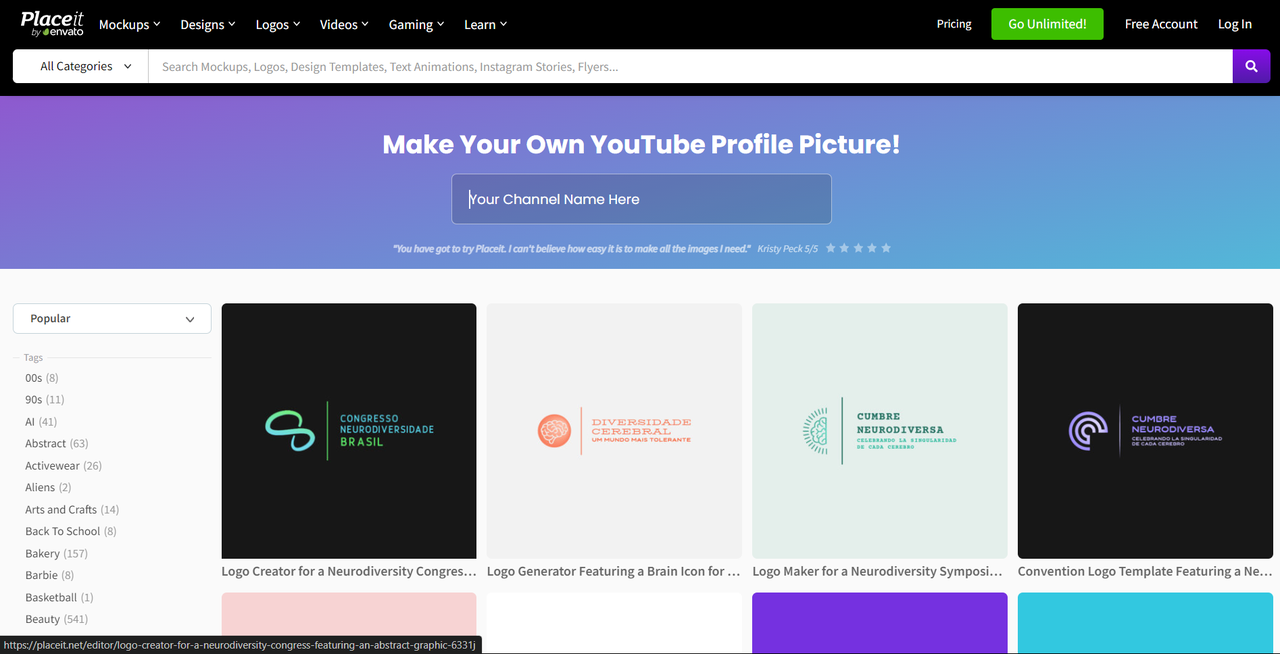This screenshot has height=654, width=1280.
Task: Open the Gaming menu
Action: (416, 24)
